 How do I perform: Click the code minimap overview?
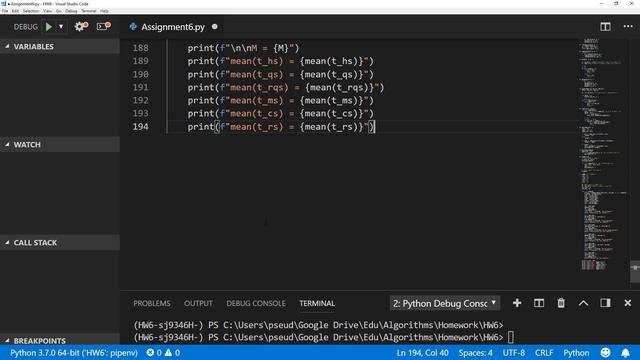603,154
